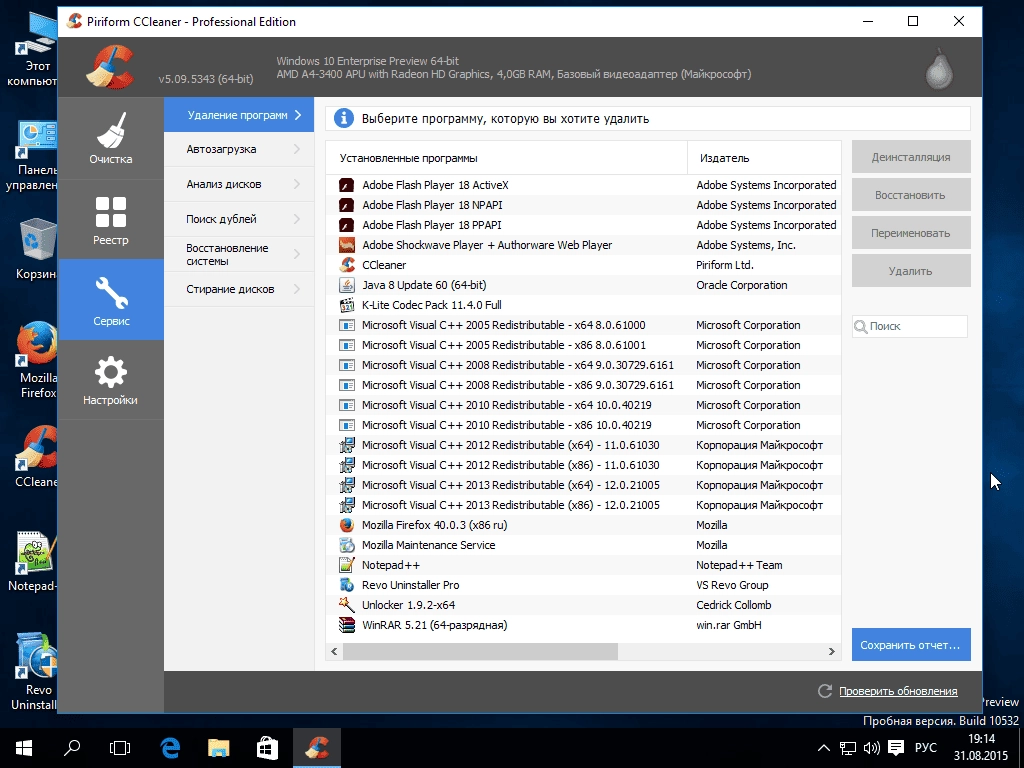The width and height of the screenshot is (1024, 768).
Task: Click the Mozilla Maintenance Service icon
Action: (x=347, y=545)
